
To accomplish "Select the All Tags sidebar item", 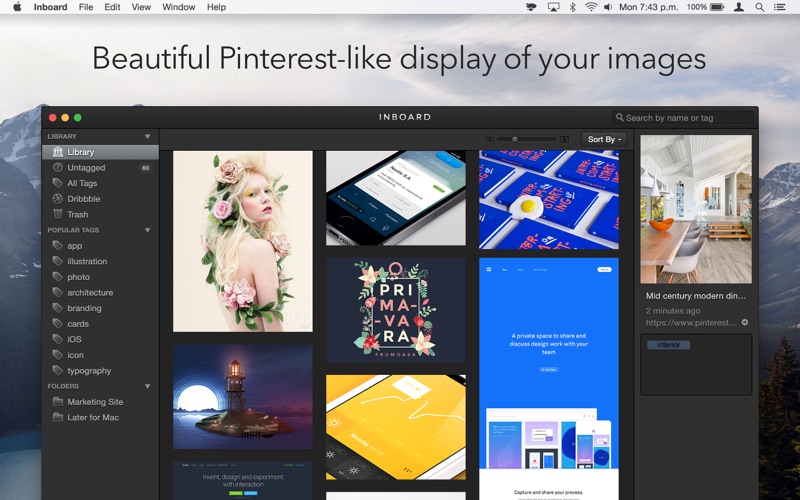I will (82, 183).
